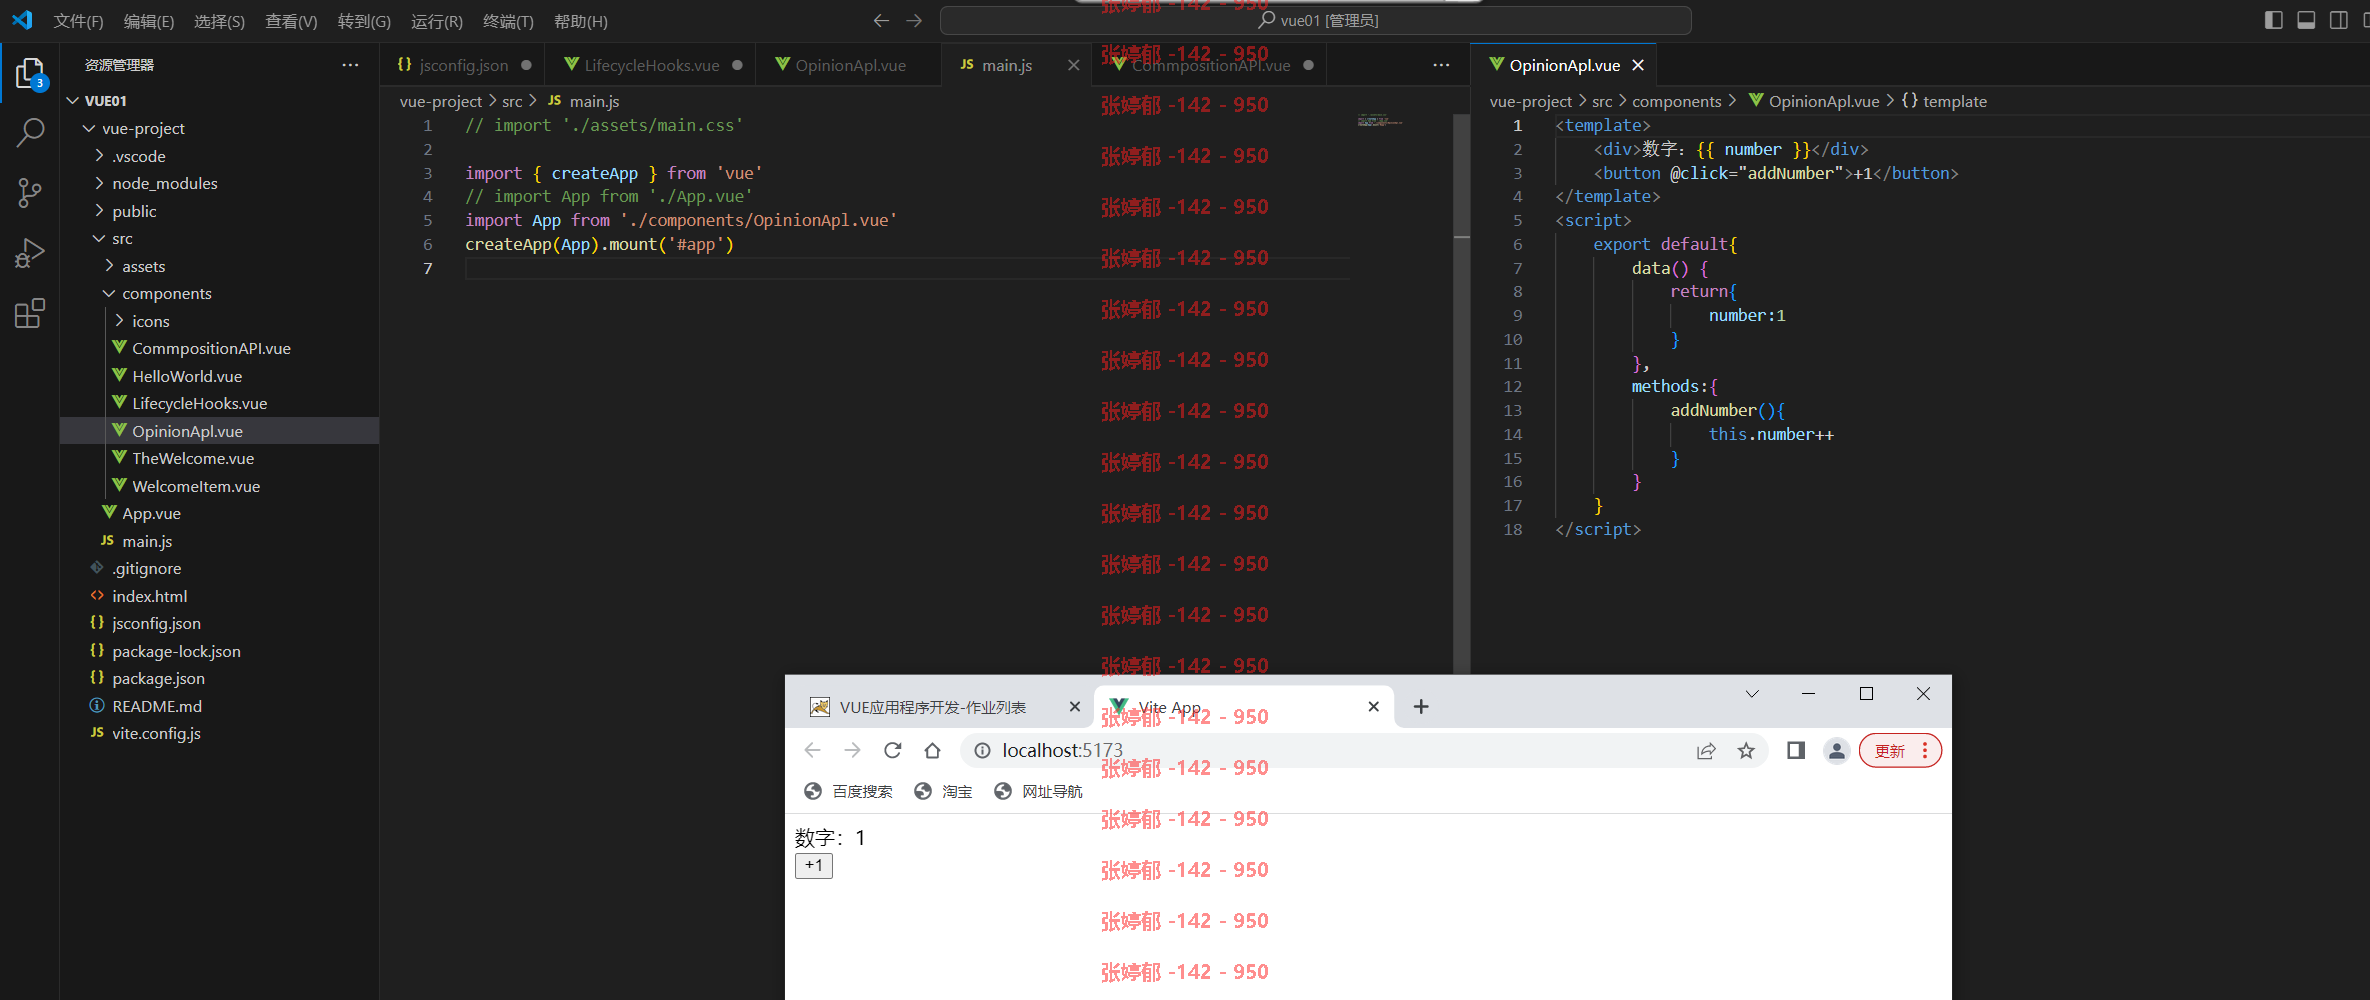Open the 终端(T) menu

tap(508, 21)
